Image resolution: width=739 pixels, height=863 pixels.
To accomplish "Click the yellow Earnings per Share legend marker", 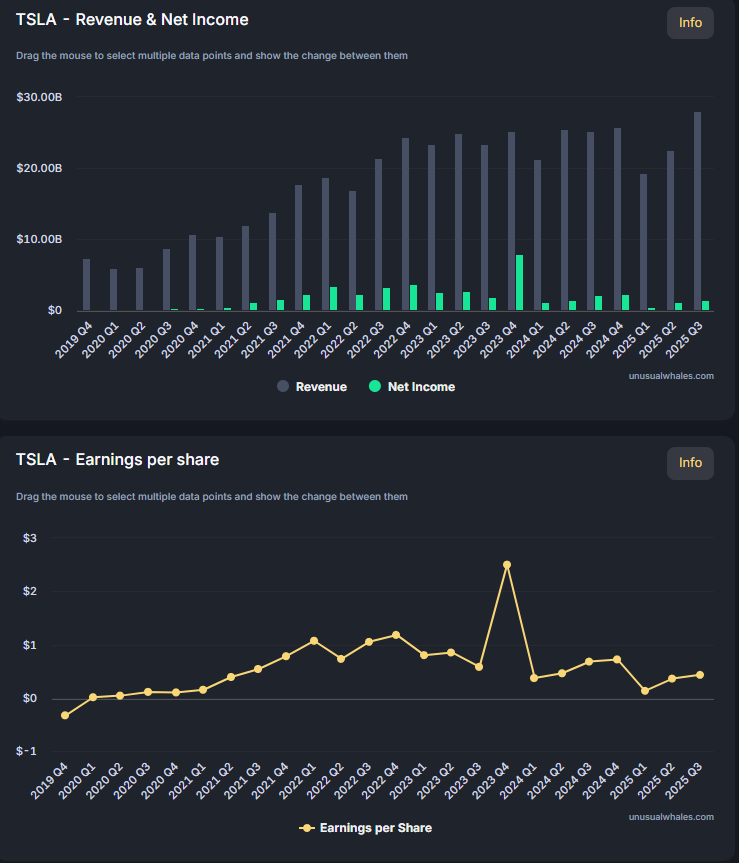I will click(307, 828).
